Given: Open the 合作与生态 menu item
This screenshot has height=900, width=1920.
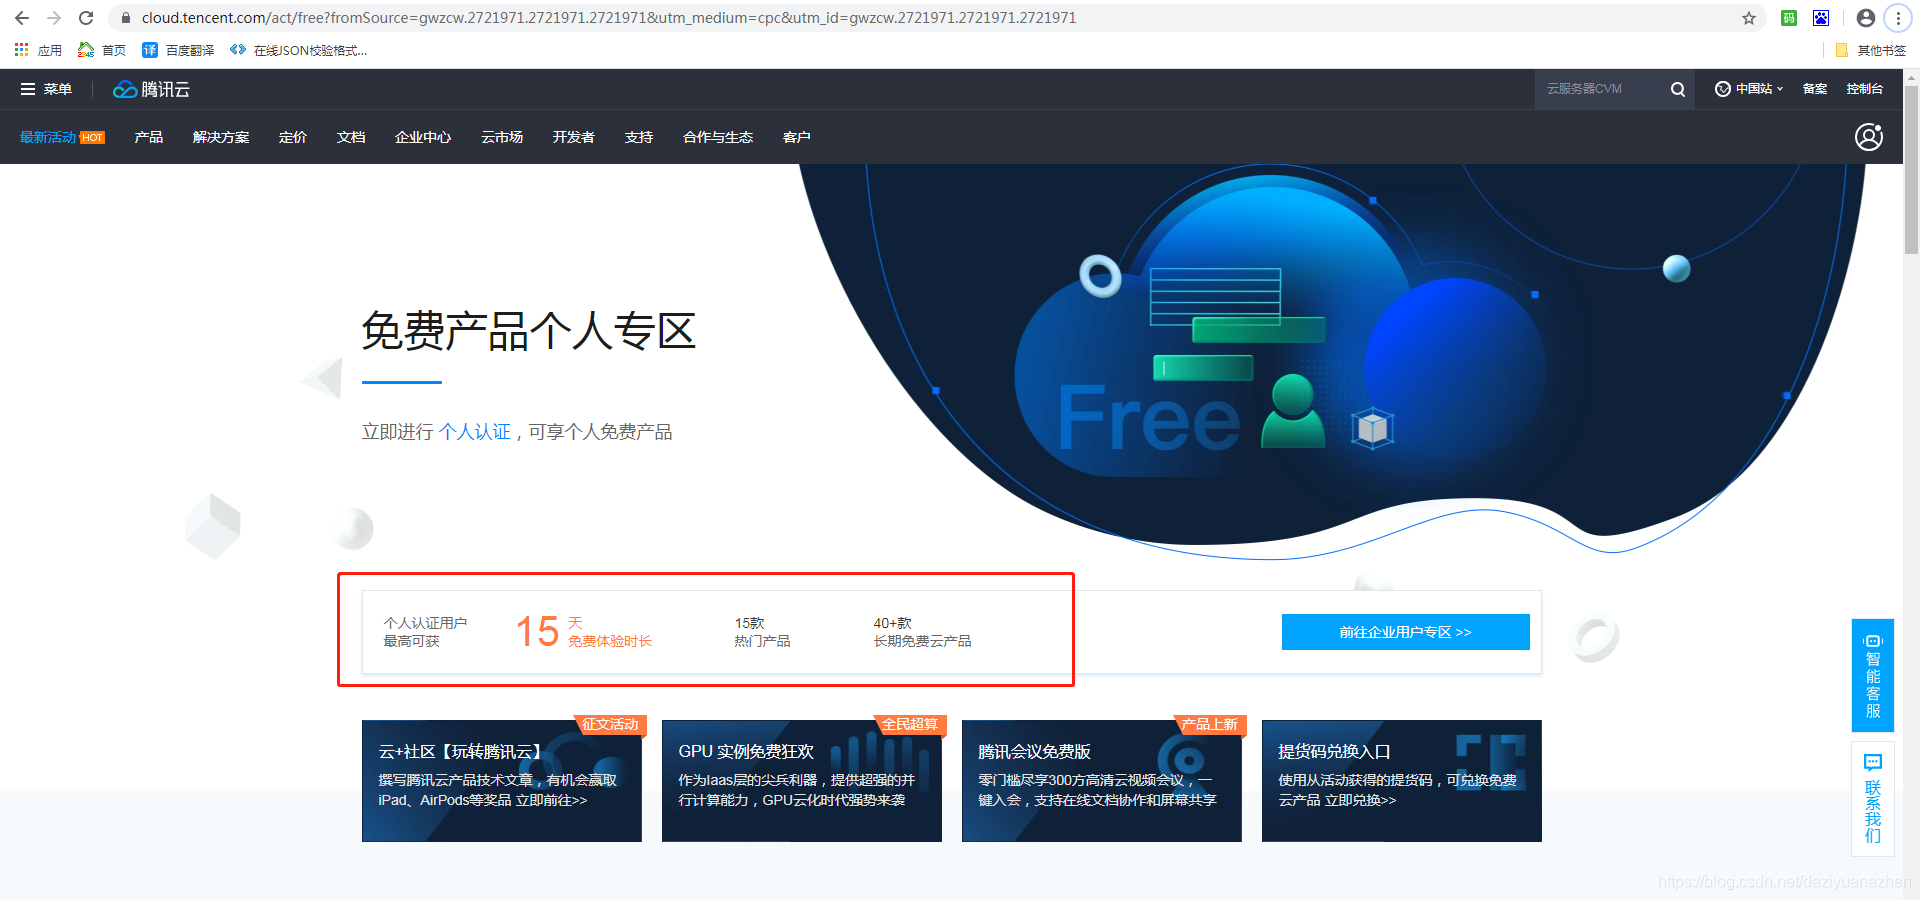Looking at the screenshot, I should (x=718, y=137).
